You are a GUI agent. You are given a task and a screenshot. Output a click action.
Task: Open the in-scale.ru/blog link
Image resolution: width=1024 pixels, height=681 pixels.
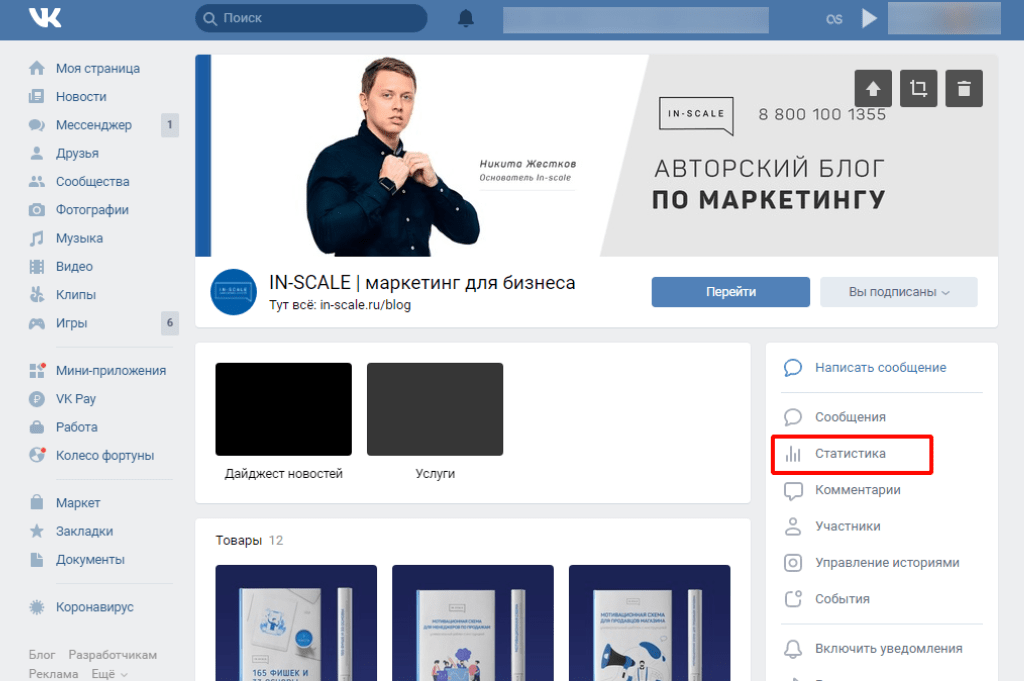pos(365,305)
